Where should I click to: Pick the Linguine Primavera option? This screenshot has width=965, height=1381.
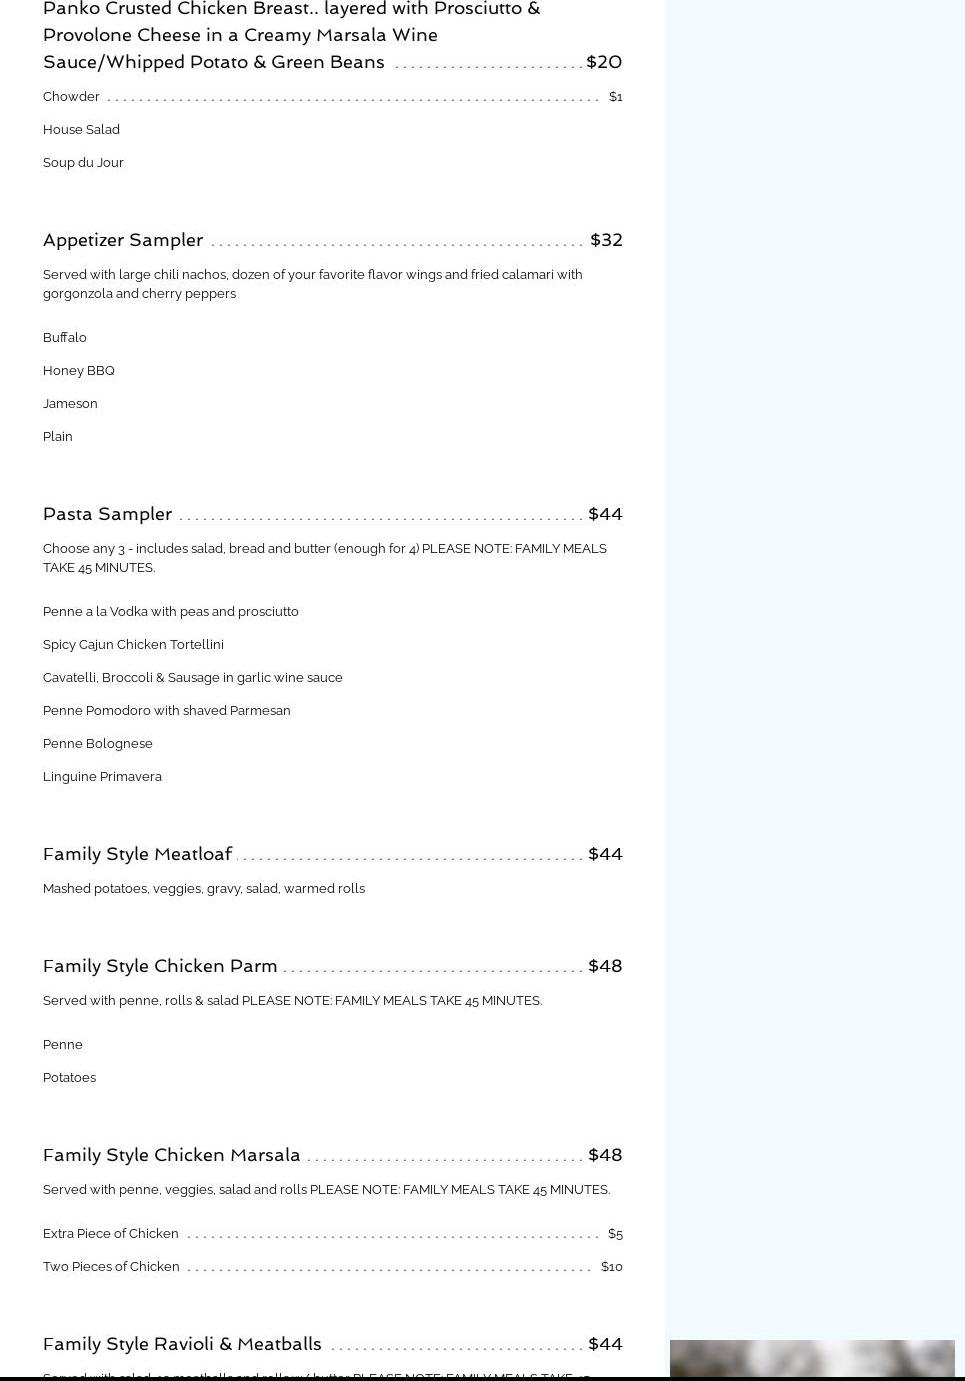click(x=102, y=777)
